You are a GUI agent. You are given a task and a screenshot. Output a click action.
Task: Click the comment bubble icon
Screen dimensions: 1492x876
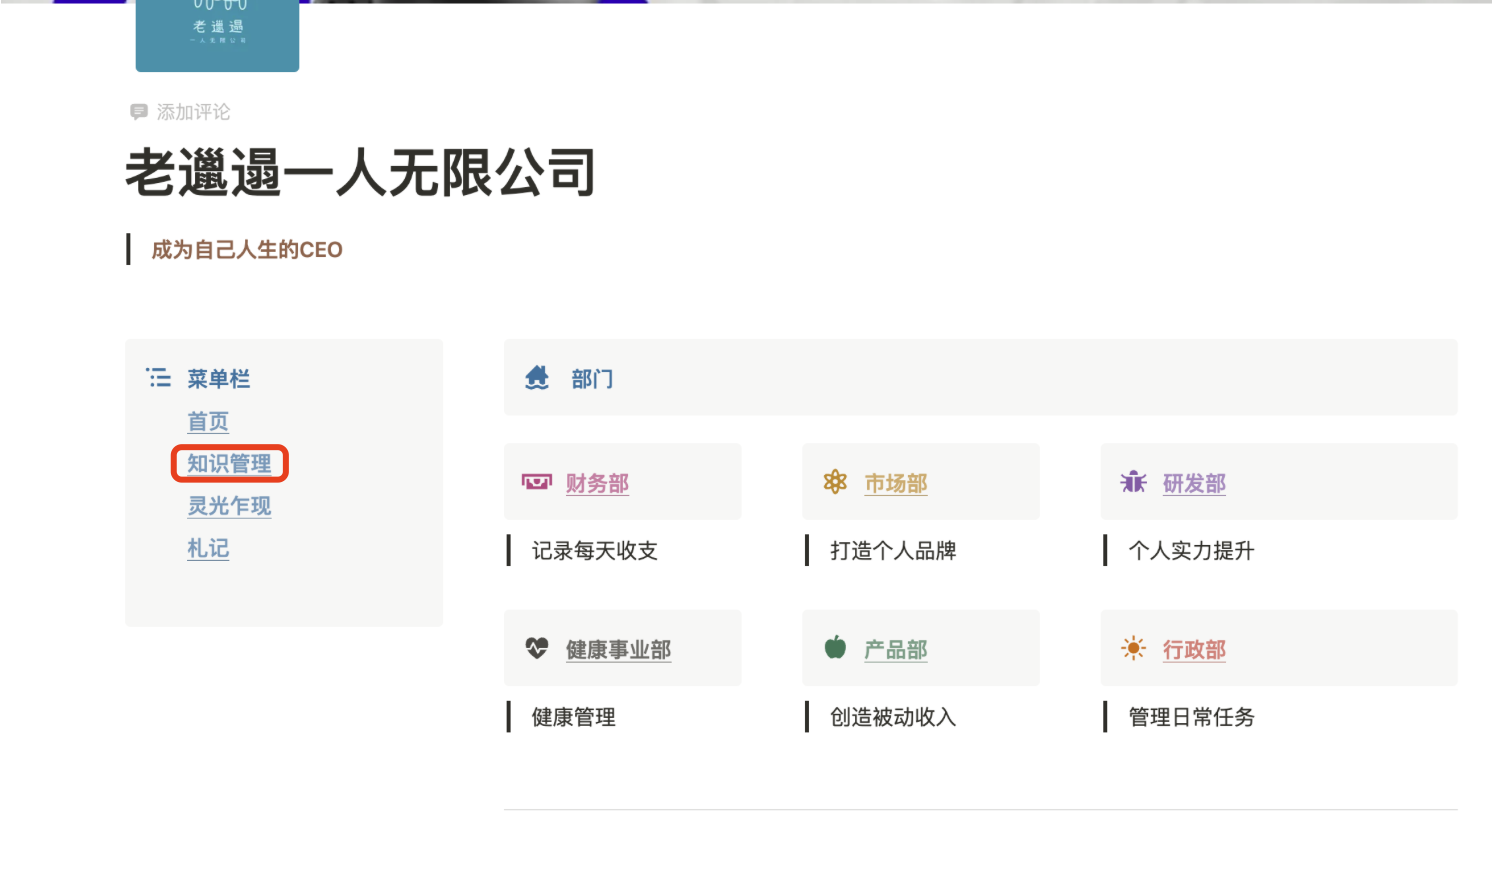click(x=139, y=112)
